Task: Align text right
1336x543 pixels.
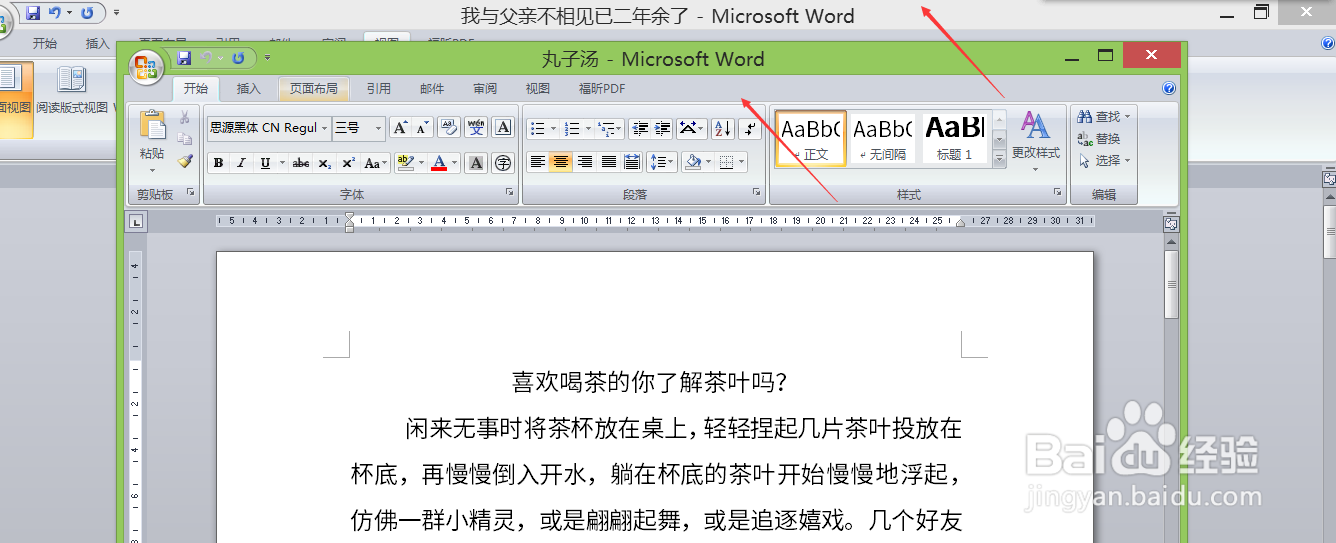Action: pos(585,162)
